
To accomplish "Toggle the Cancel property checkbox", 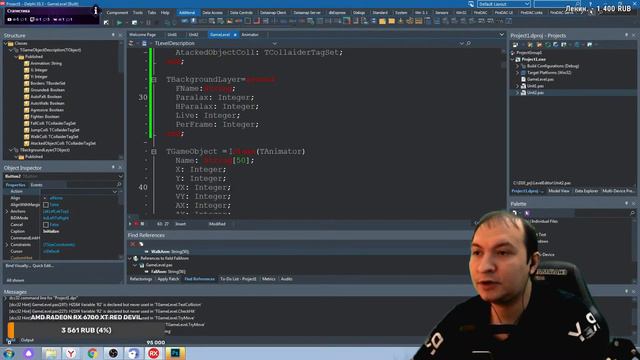I will [x=46, y=225].
